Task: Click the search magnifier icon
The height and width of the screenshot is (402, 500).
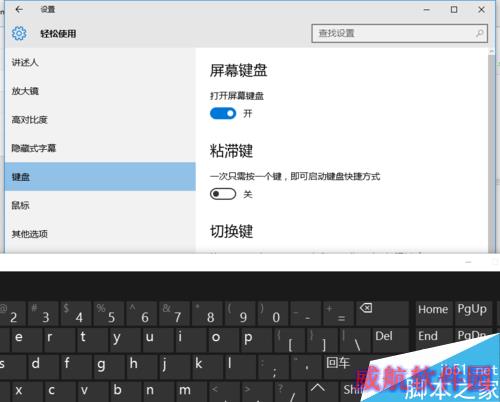Action: pos(479,33)
